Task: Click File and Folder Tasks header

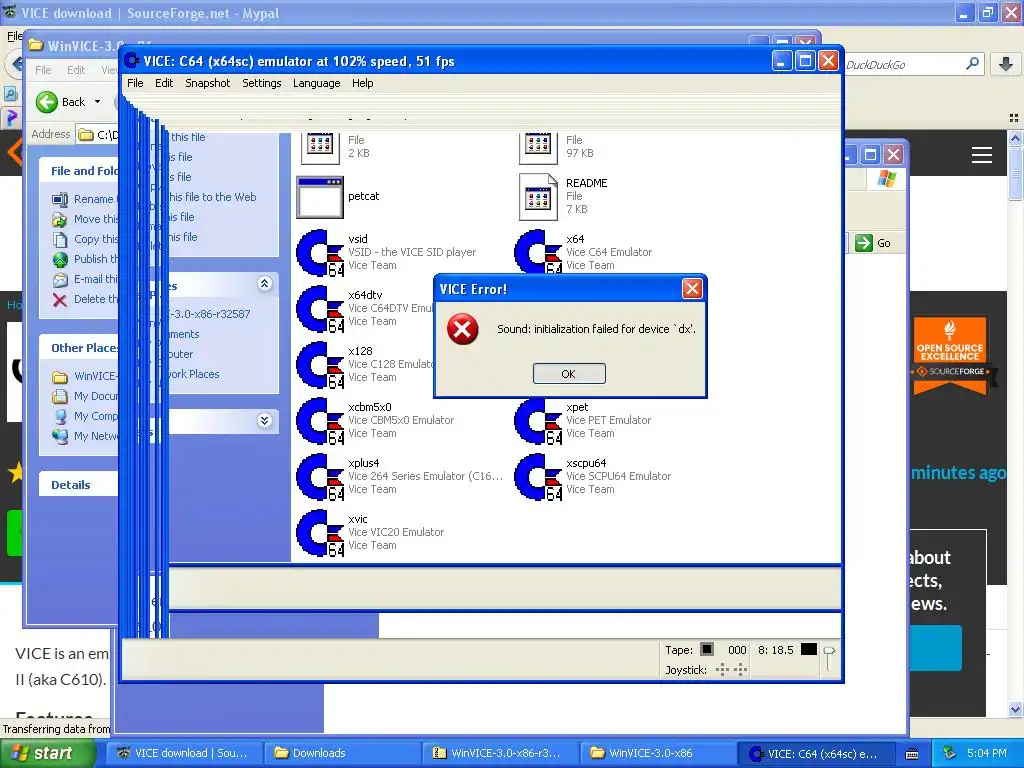Action: click(x=78, y=171)
